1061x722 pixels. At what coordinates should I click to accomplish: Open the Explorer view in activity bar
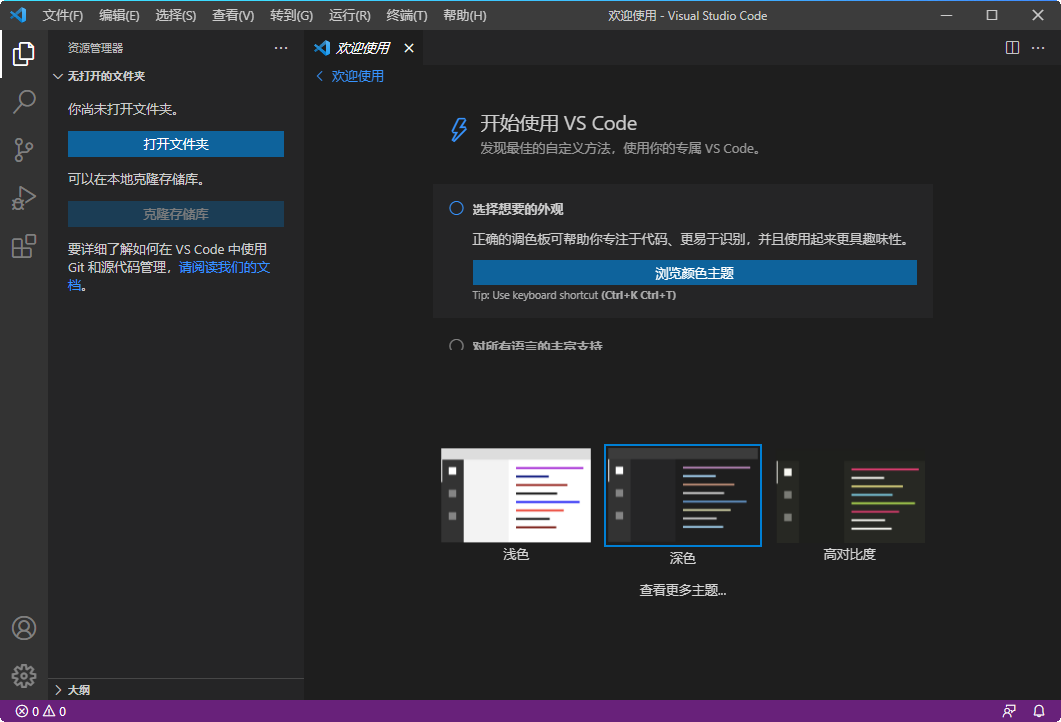(24, 54)
